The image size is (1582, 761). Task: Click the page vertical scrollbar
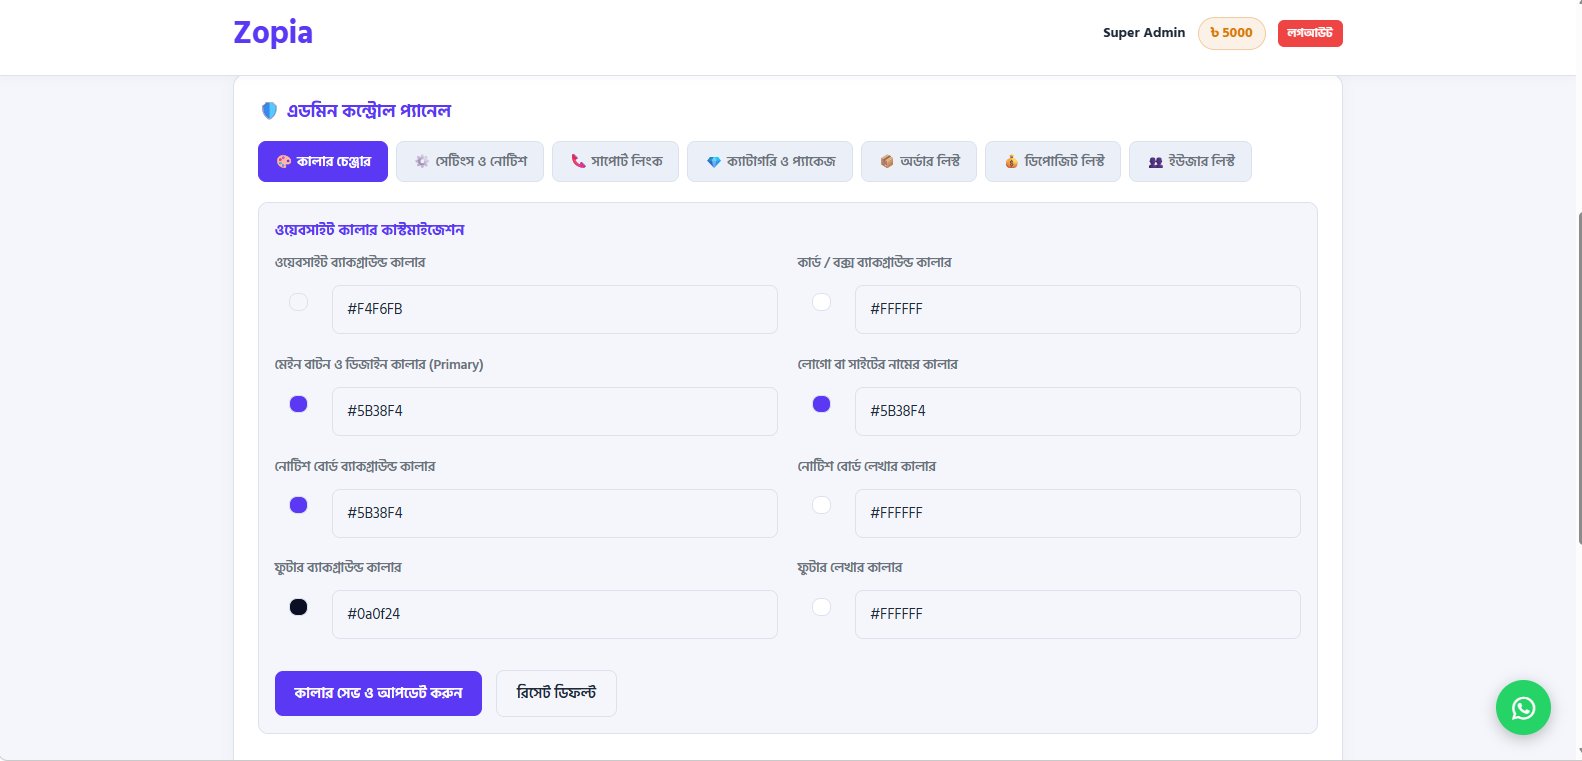(x=1579, y=378)
